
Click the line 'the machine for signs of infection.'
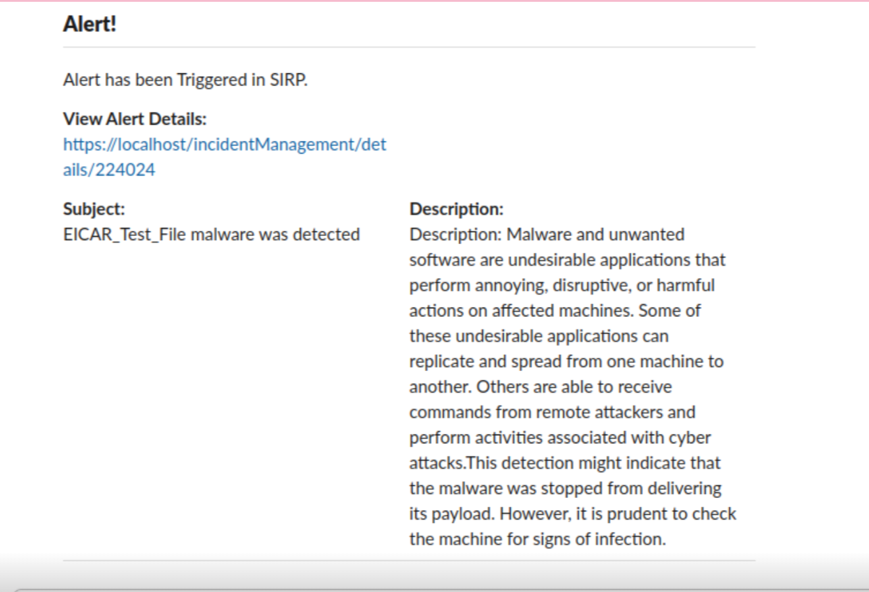(x=538, y=539)
